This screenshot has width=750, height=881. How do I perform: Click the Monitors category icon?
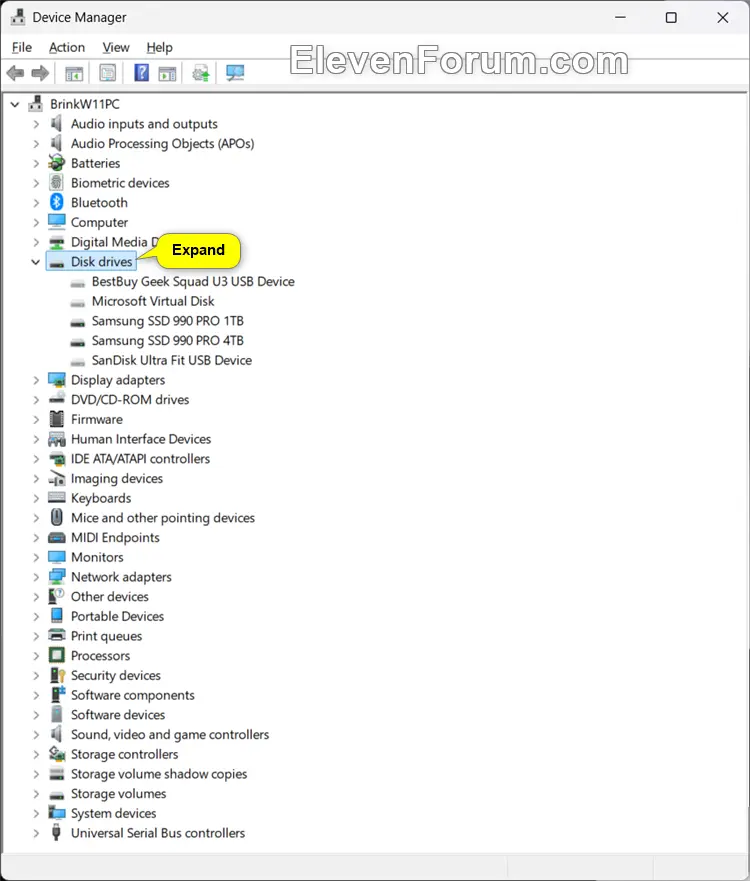click(57, 557)
